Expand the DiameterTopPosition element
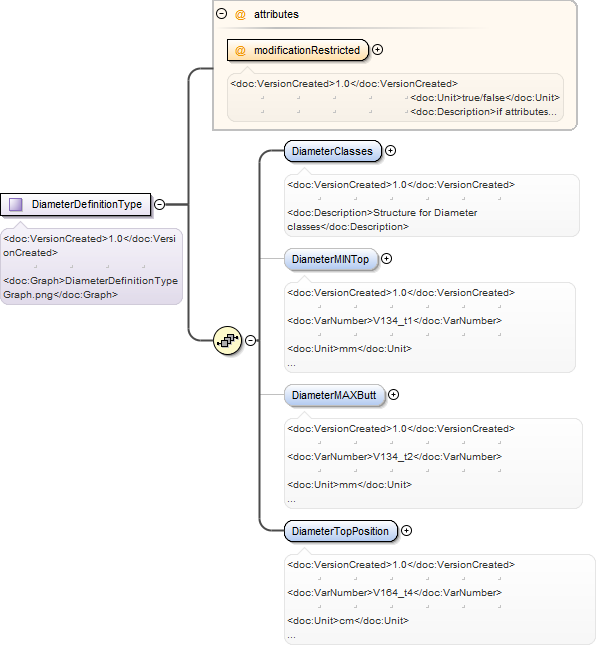This screenshot has width=603, height=648. (407, 531)
